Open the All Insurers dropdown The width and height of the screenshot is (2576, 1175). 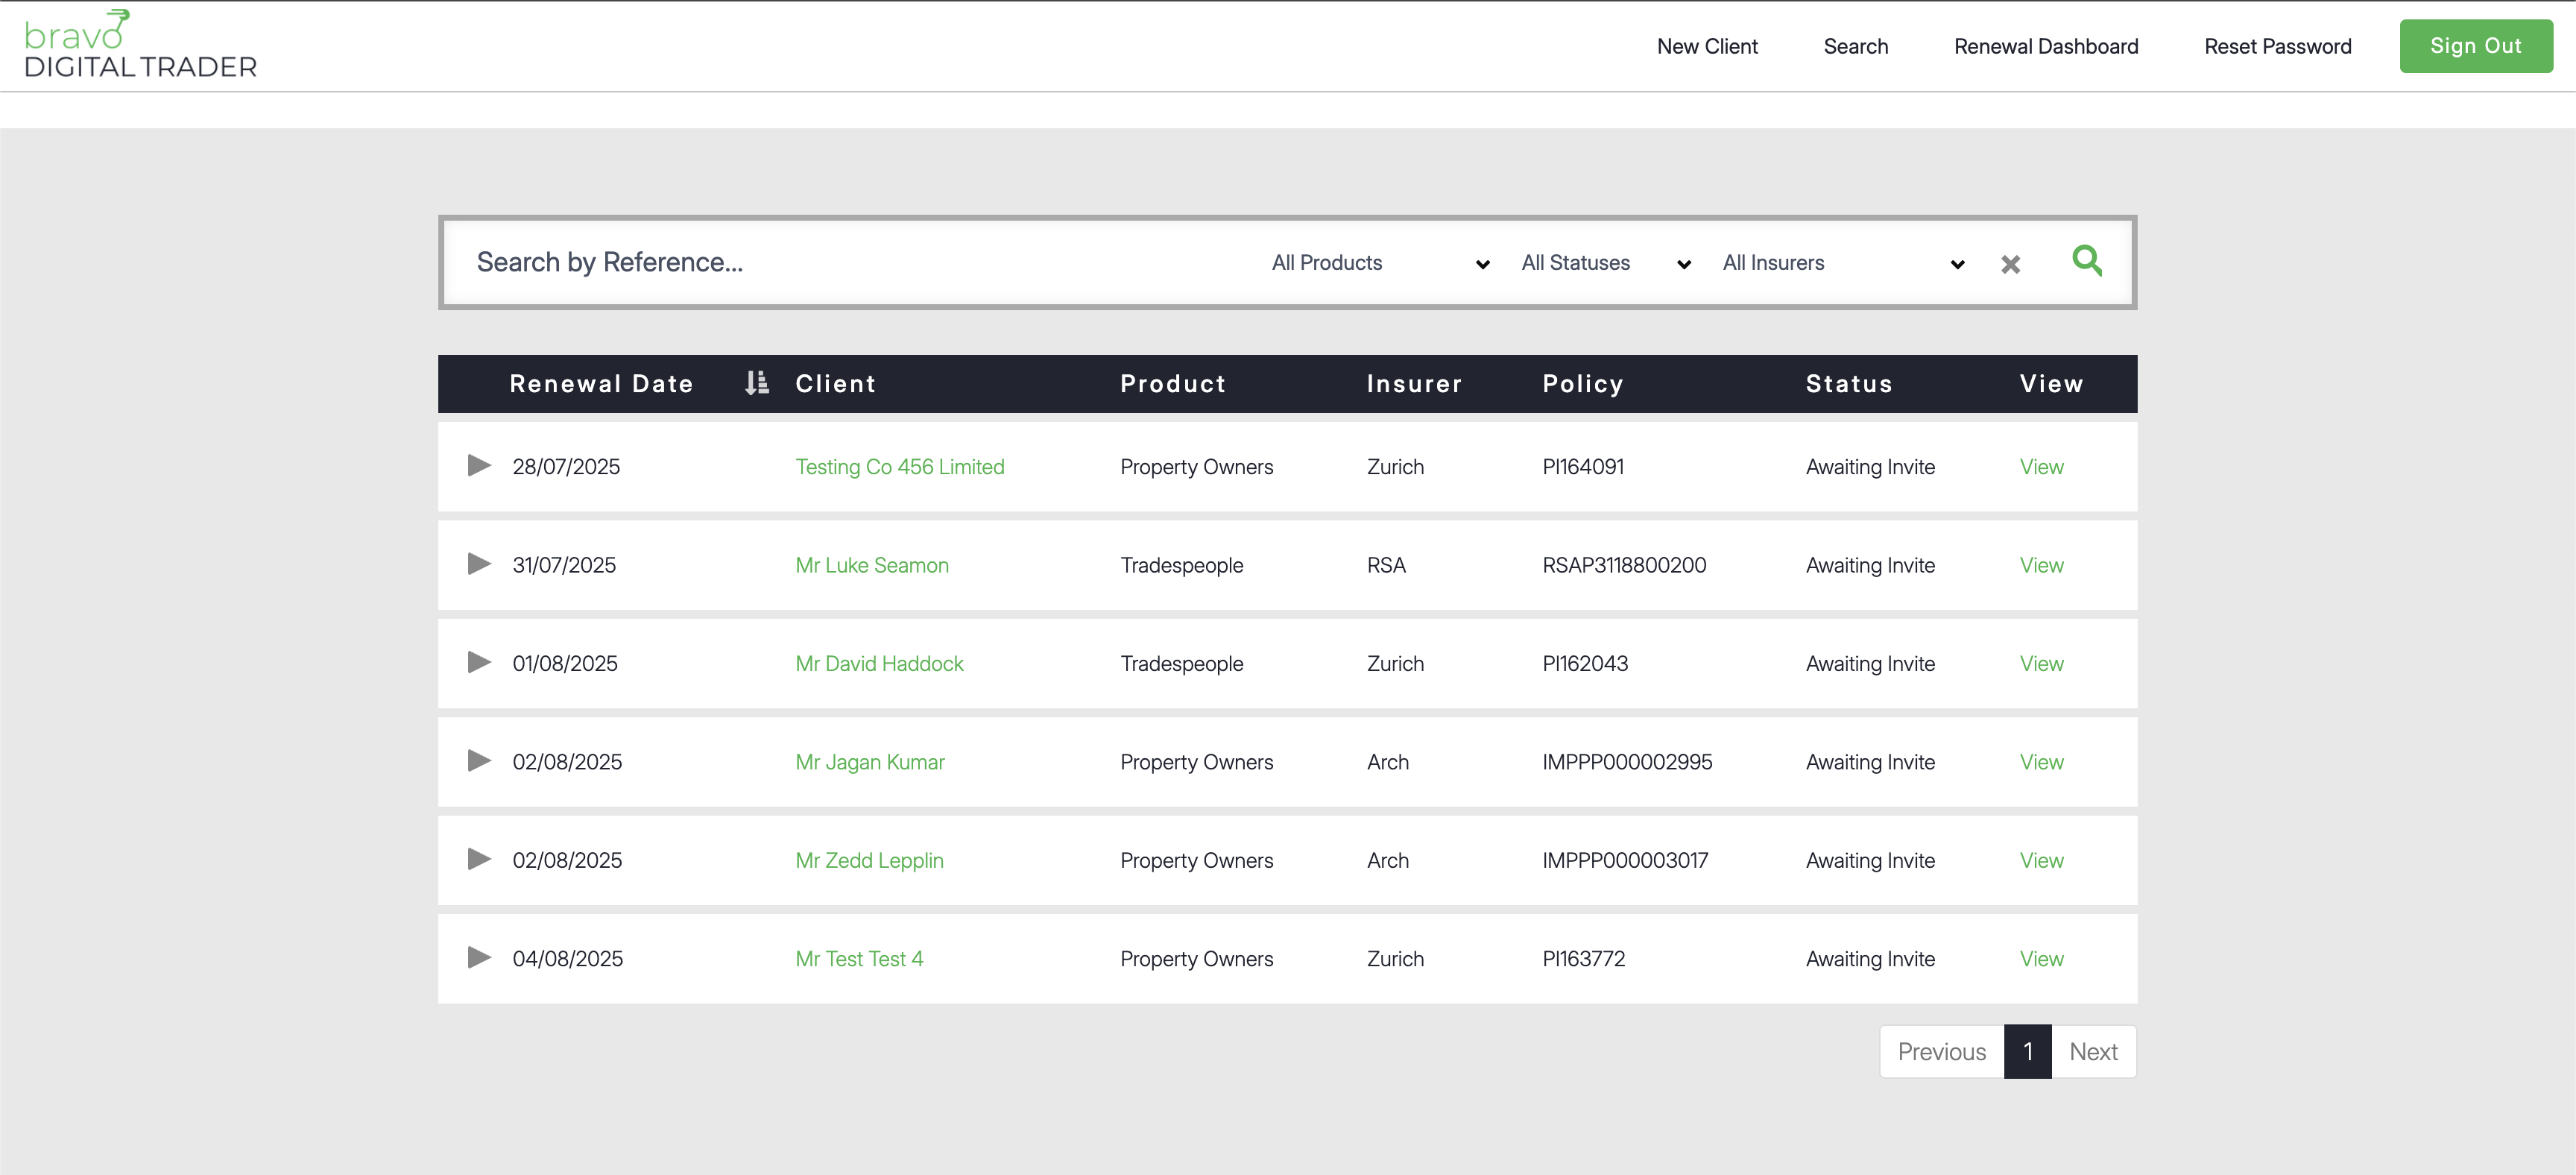point(1842,263)
